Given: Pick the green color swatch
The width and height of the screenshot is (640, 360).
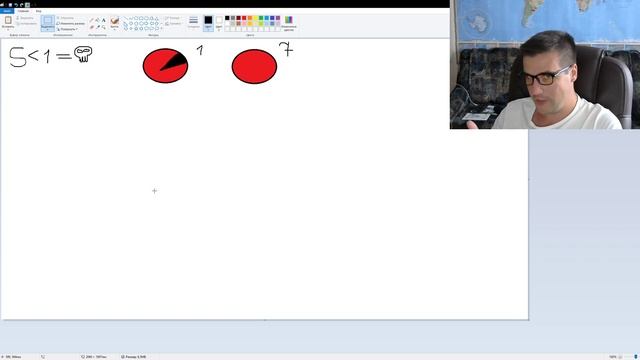Looking at the screenshot, I should pos(261,18).
